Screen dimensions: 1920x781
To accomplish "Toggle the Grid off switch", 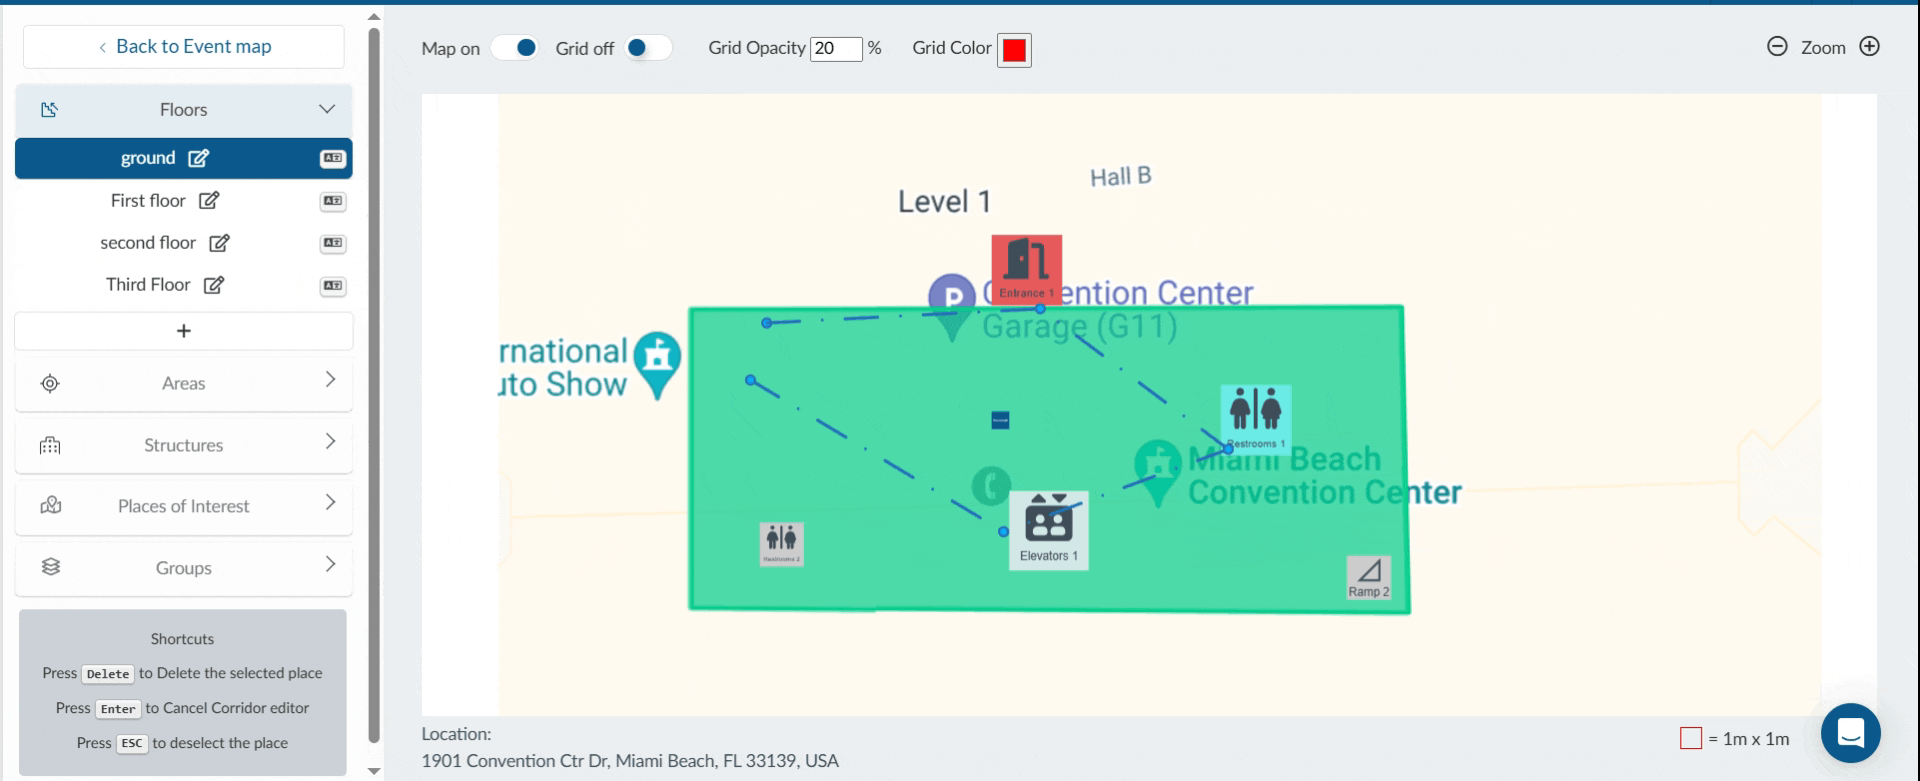I will 647,48.
